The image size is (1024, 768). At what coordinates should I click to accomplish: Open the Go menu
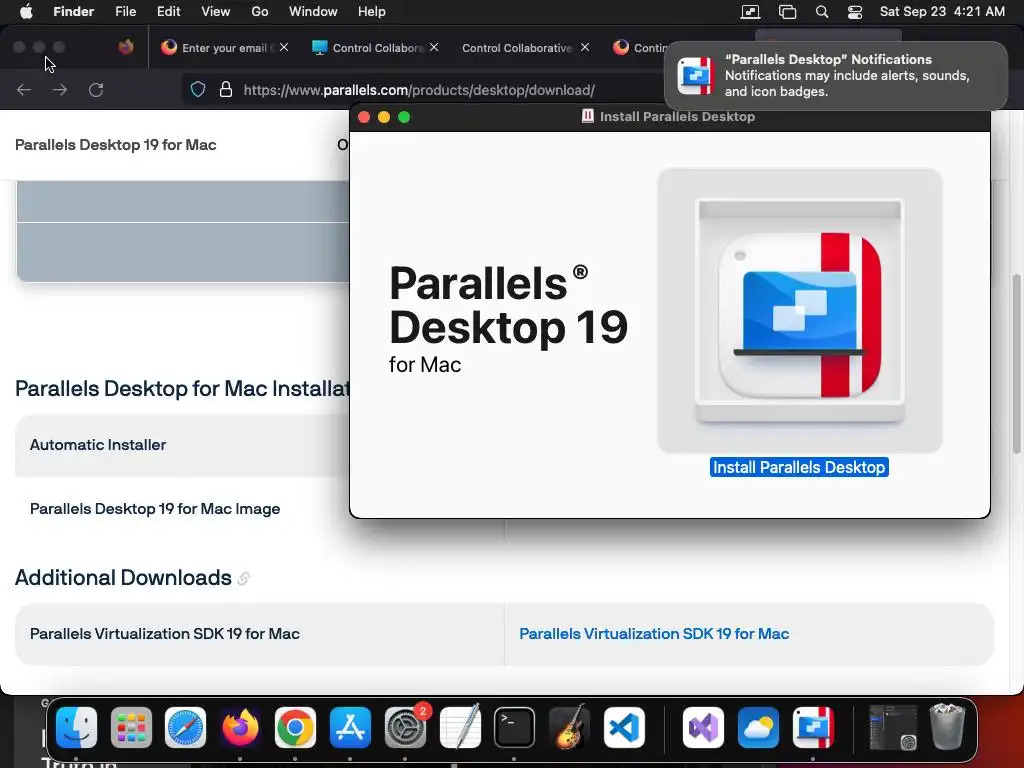[260, 12]
